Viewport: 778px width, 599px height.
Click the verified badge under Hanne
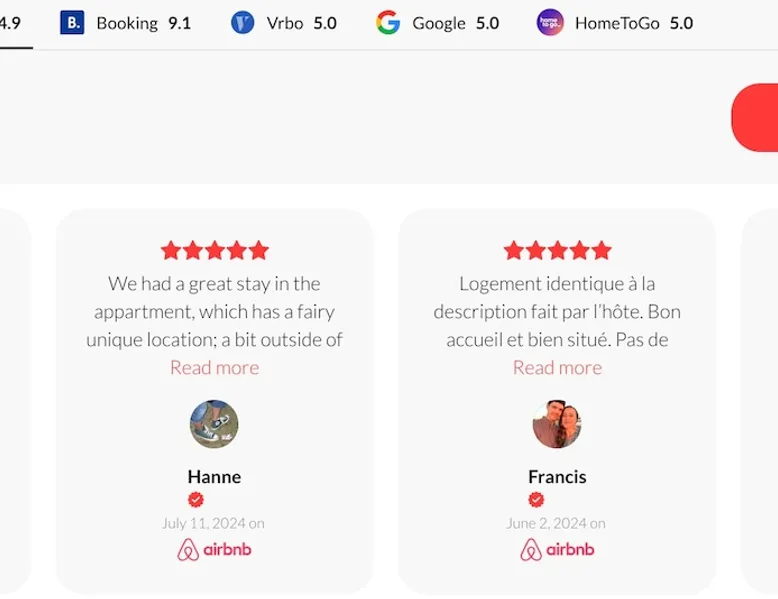click(196, 499)
